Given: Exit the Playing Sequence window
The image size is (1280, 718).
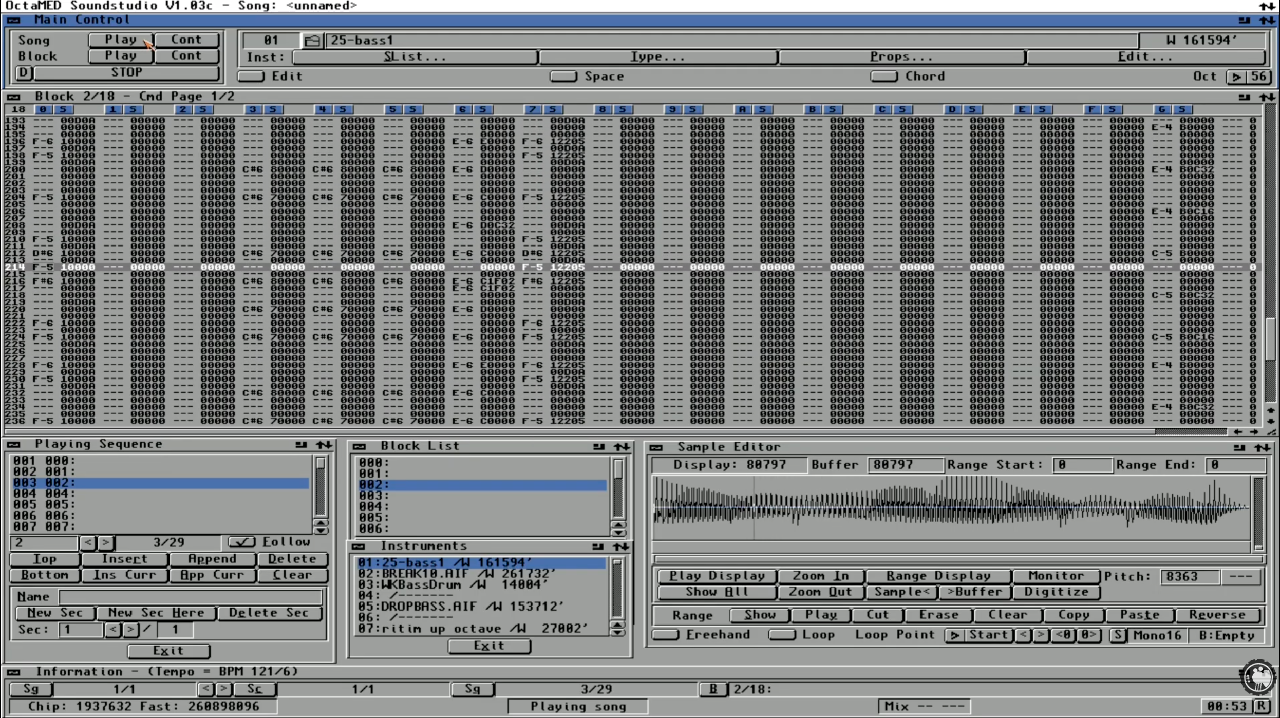Looking at the screenshot, I should point(168,652).
